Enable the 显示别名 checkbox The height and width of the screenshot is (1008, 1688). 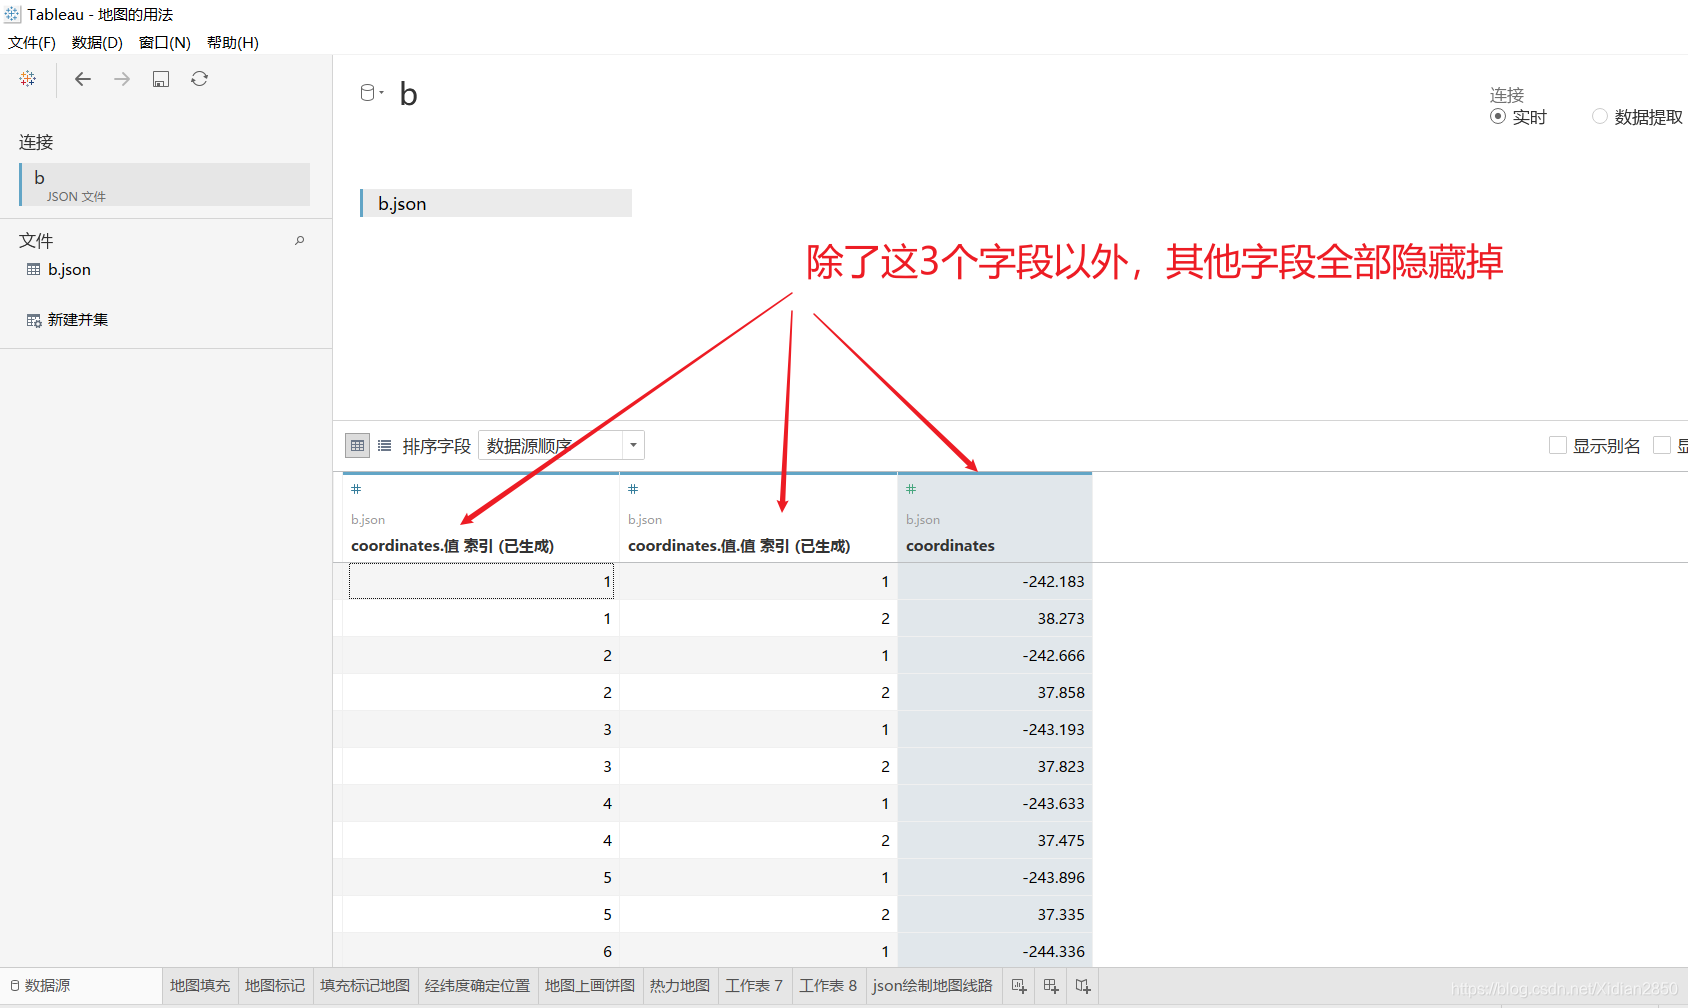coord(1558,445)
